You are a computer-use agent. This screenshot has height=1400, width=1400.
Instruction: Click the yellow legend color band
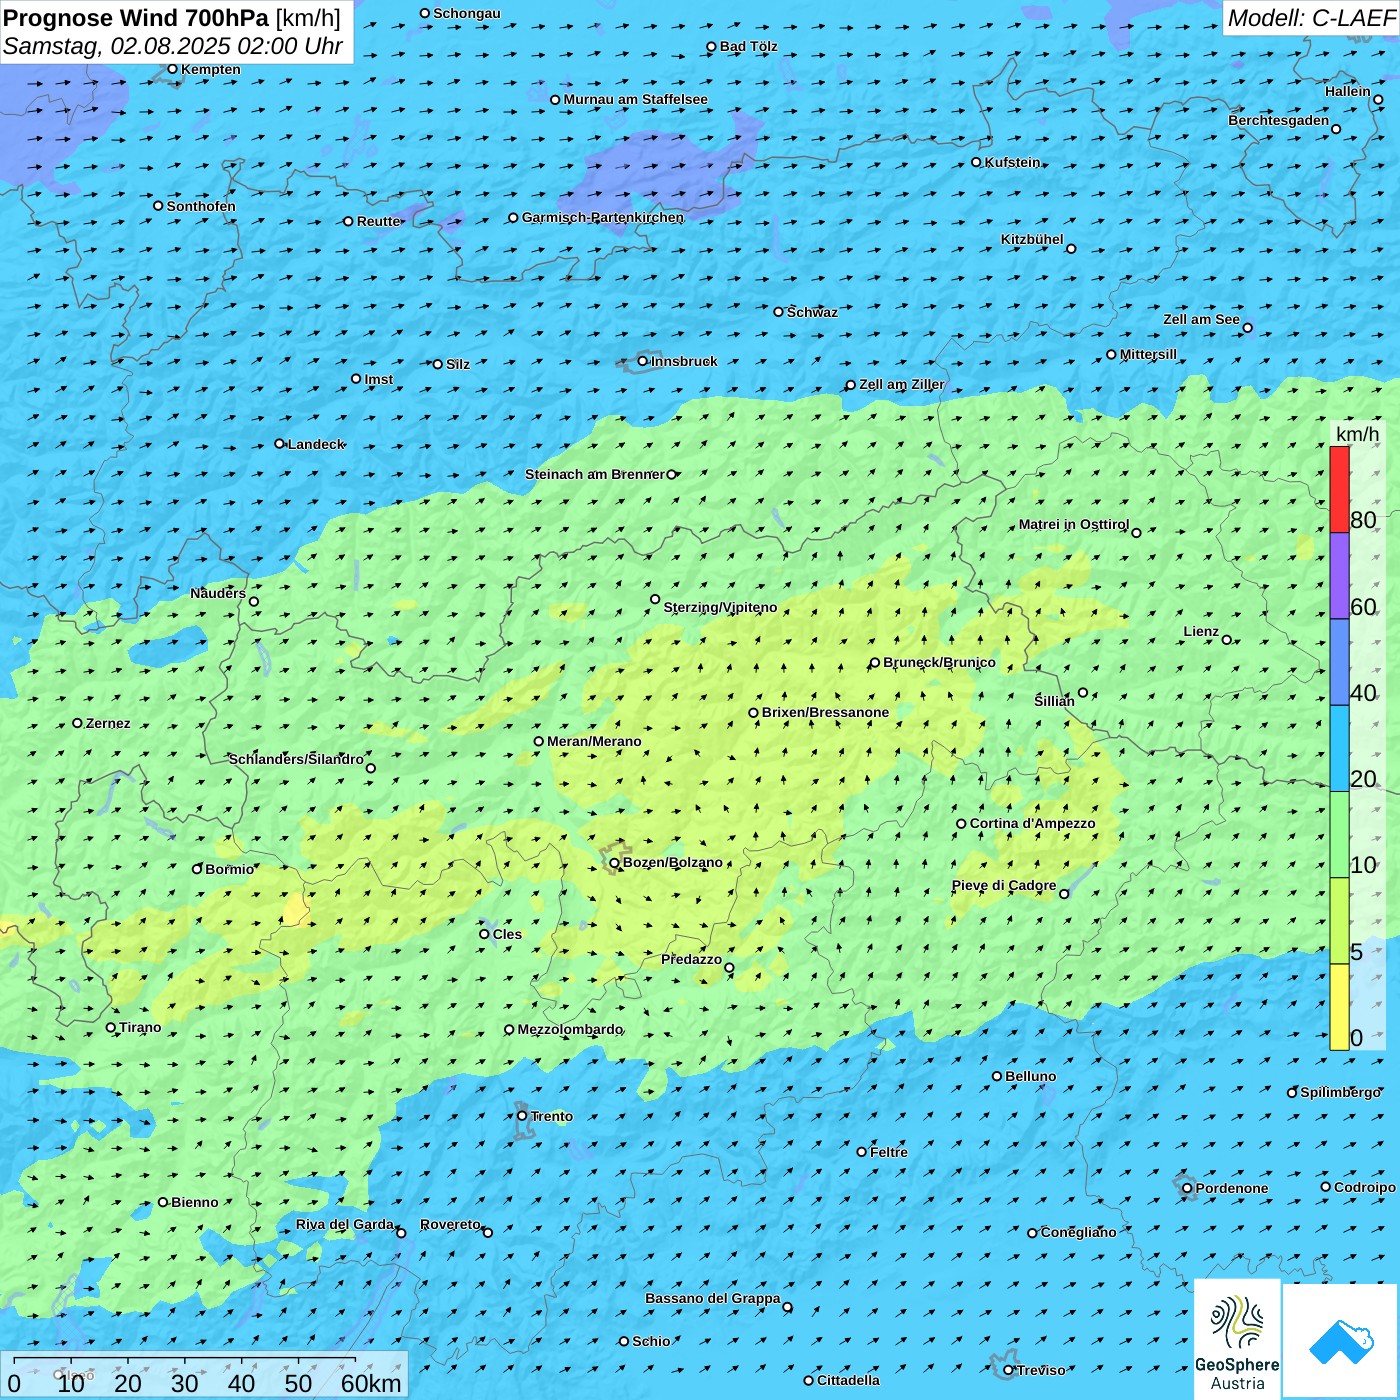(x=1339, y=1007)
